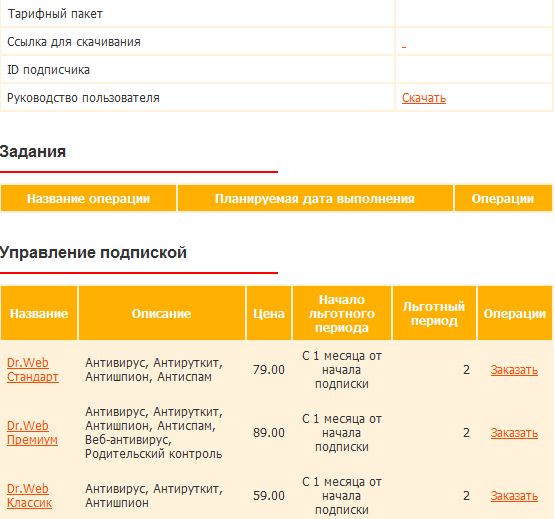555x519 pixels.
Task: Select the price 59.00
Action: pos(269,496)
